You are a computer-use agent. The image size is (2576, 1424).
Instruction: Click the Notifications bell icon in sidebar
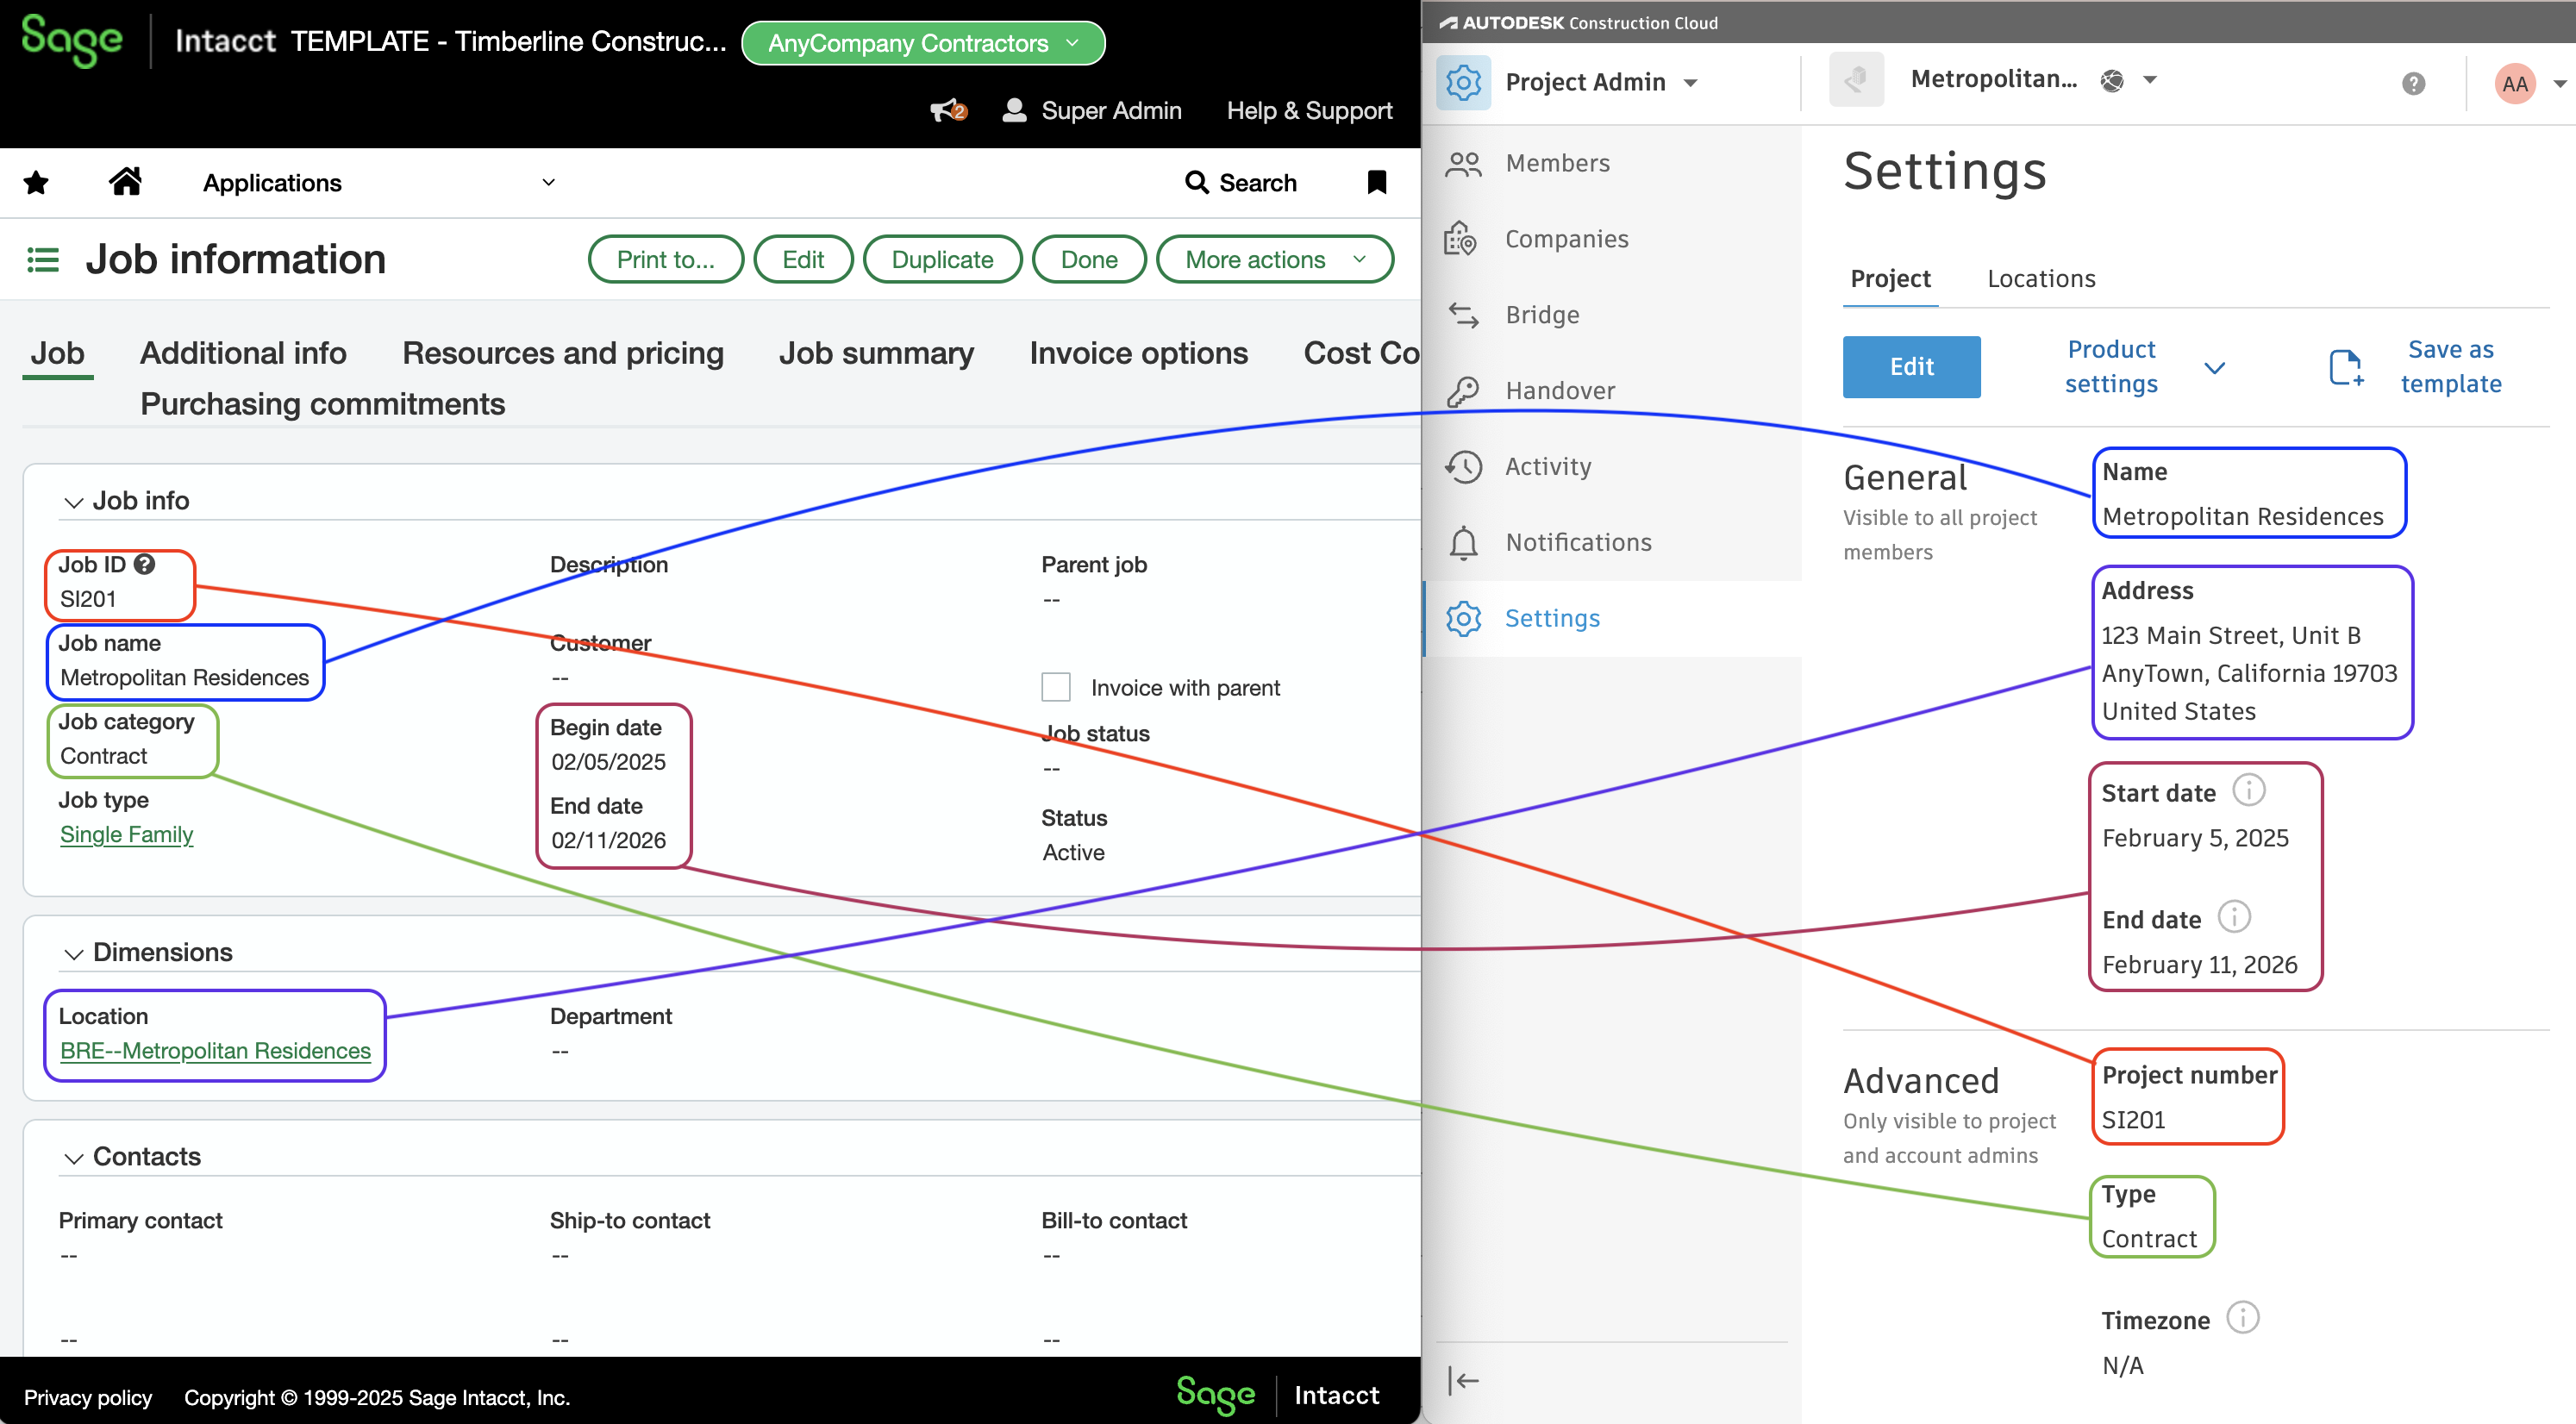[x=1466, y=542]
